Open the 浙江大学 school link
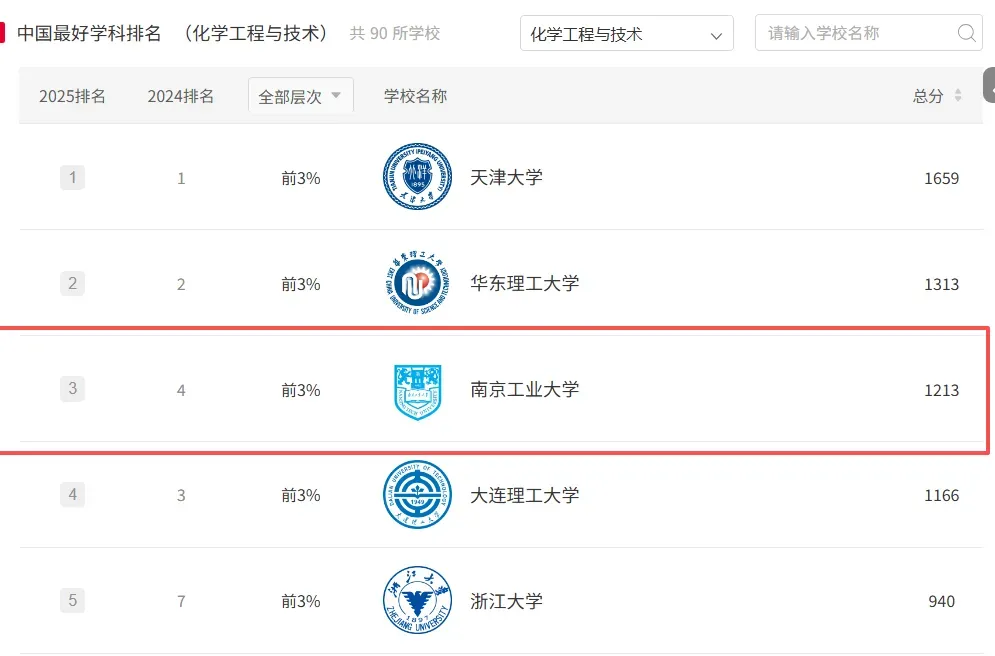 [x=506, y=601]
